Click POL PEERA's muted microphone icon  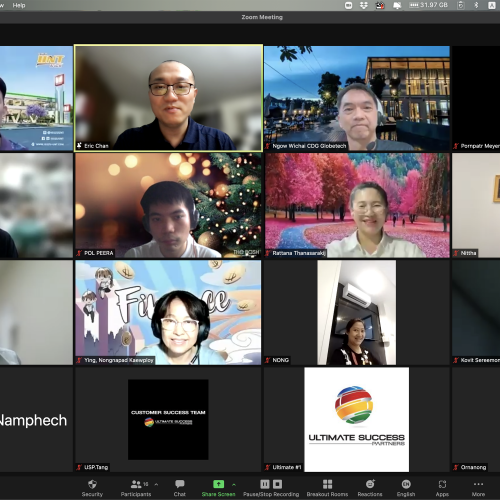(x=79, y=253)
